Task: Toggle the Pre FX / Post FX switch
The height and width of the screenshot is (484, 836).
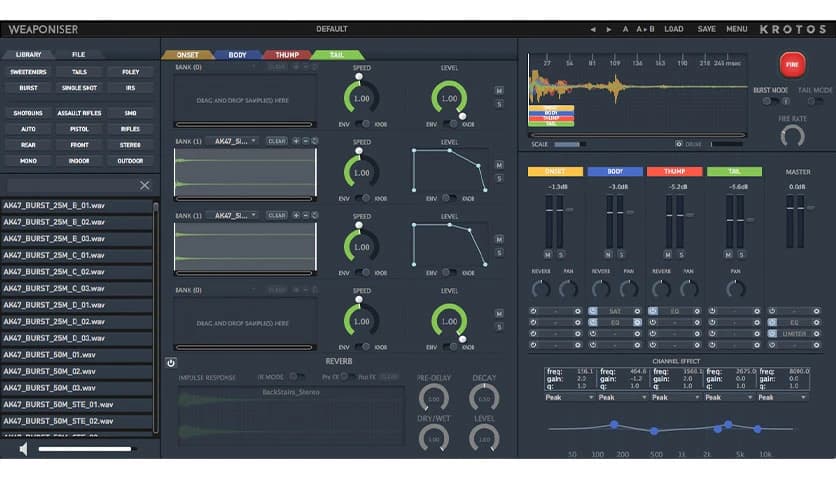Action: point(347,376)
